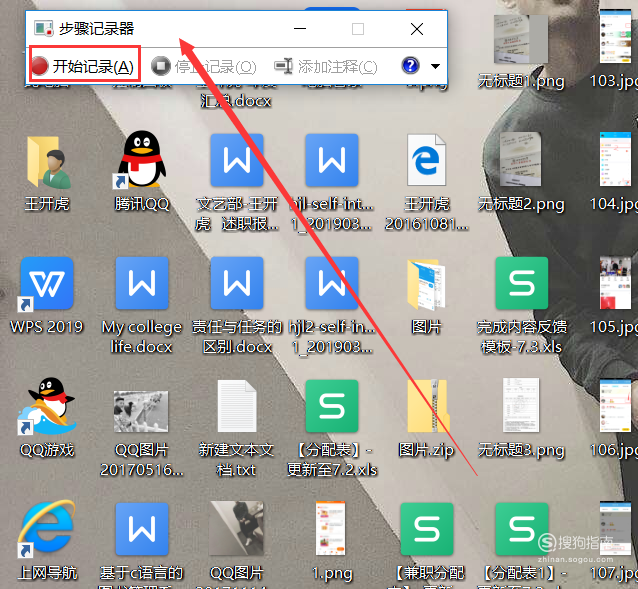Click the Start Record (开始记录) button

[x=83, y=66]
